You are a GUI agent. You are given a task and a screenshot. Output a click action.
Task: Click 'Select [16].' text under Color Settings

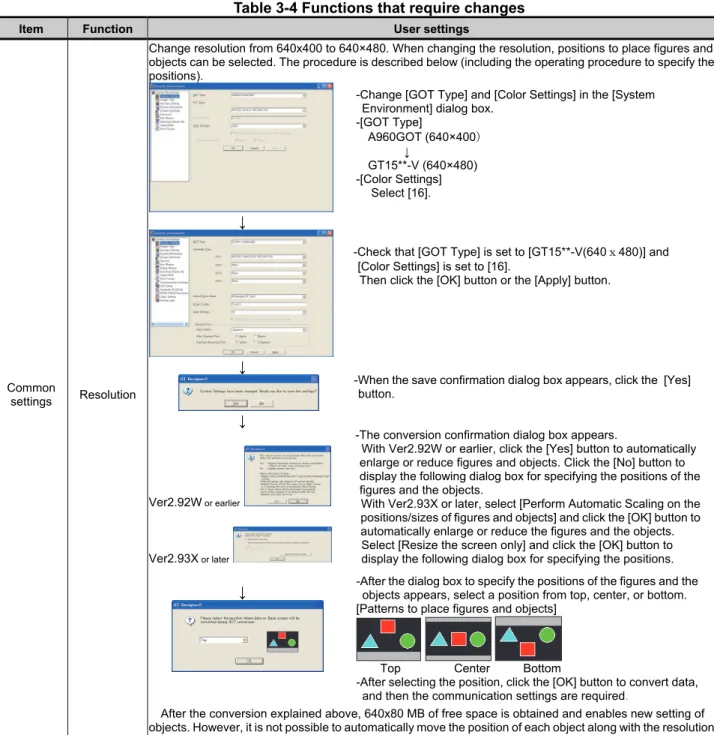(x=401, y=193)
